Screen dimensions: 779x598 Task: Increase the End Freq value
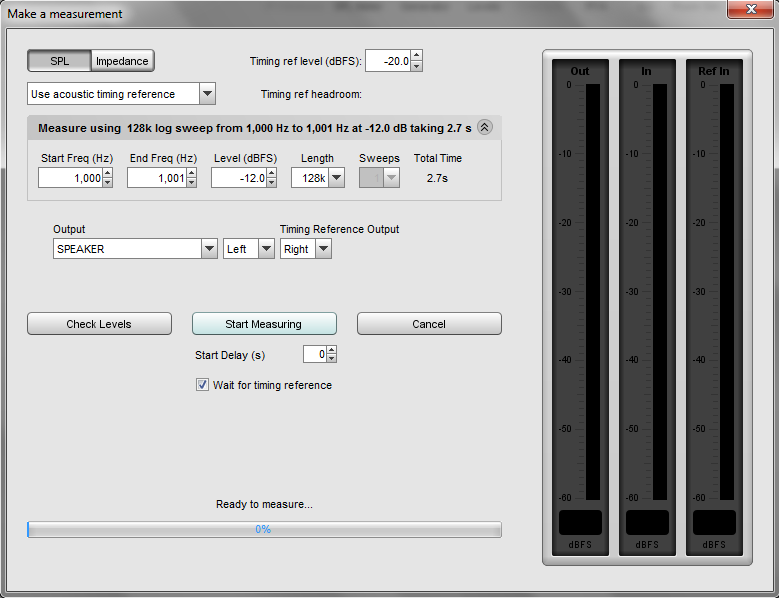pos(191,173)
